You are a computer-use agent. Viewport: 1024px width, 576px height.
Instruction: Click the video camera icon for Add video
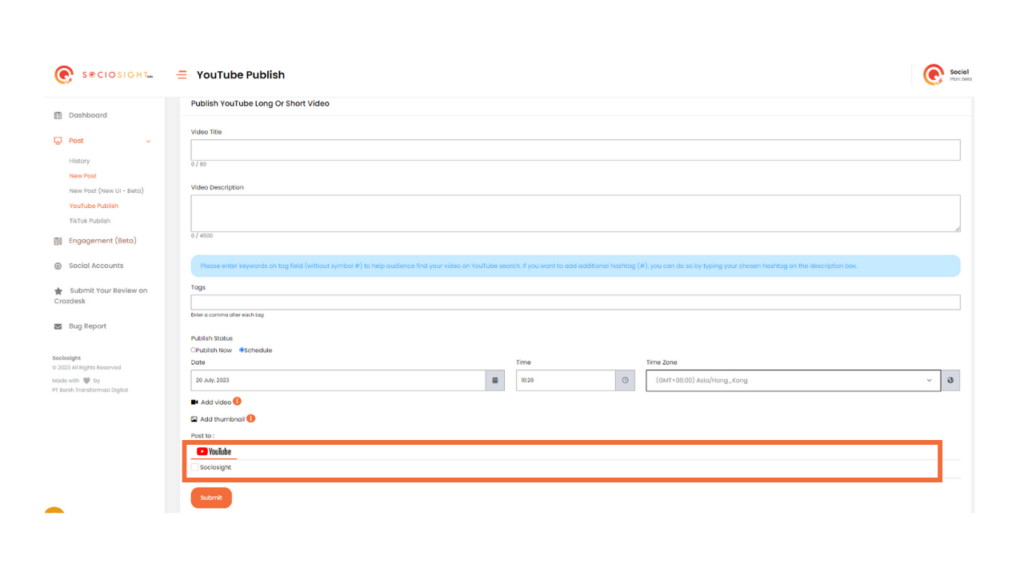pyautogui.click(x=195, y=402)
